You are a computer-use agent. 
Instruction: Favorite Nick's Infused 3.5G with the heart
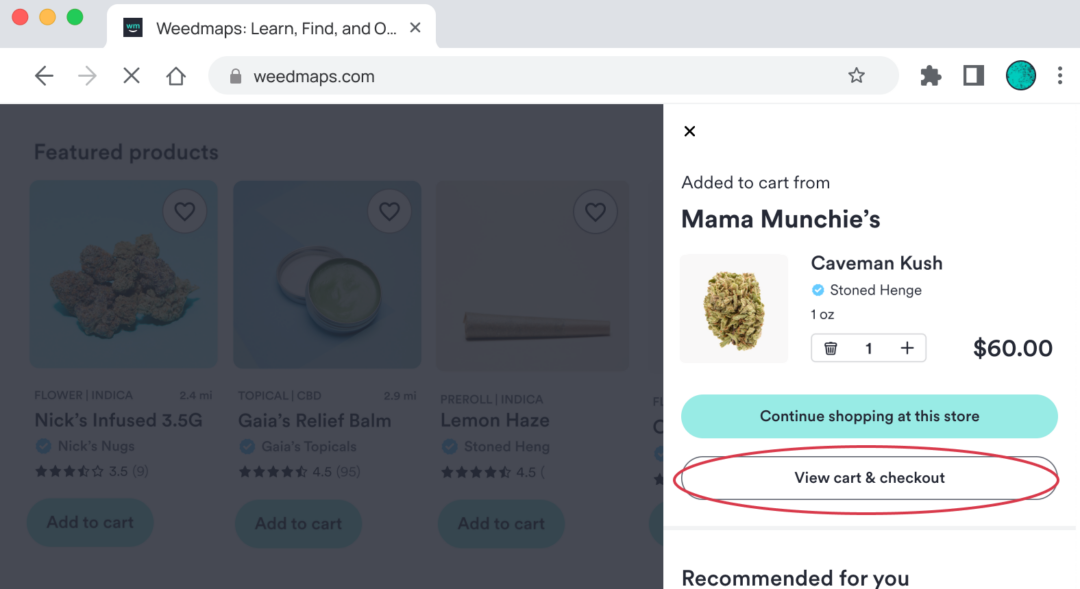[x=185, y=211]
